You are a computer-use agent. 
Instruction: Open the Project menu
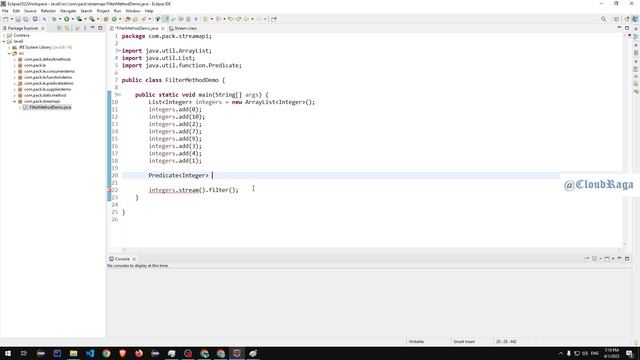point(103,11)
